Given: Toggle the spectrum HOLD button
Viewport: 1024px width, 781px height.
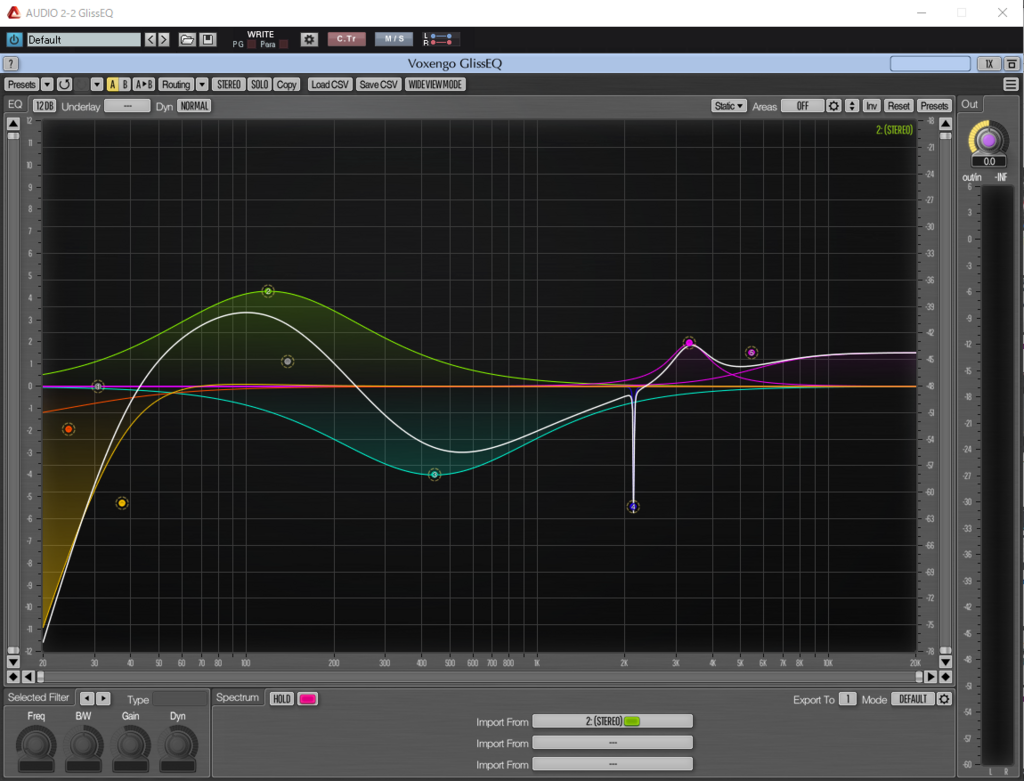Looking at the screenshot, I should pos(281,699).
